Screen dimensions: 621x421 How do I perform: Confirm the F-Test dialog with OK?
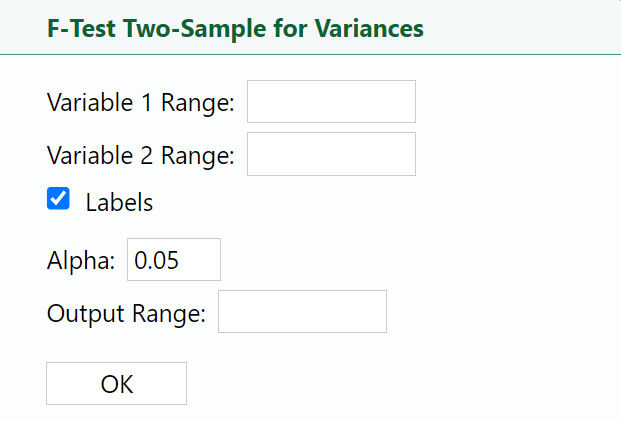pos(116,384)
